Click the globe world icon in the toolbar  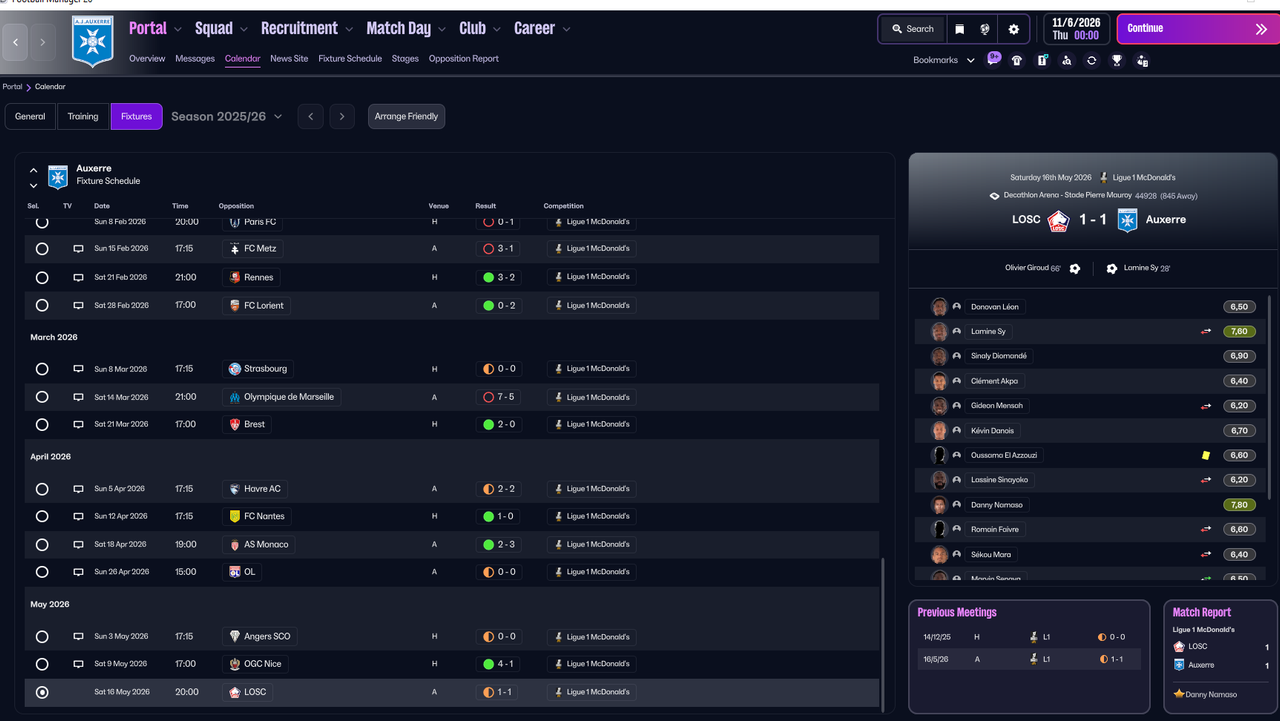(x=985, y=29)
